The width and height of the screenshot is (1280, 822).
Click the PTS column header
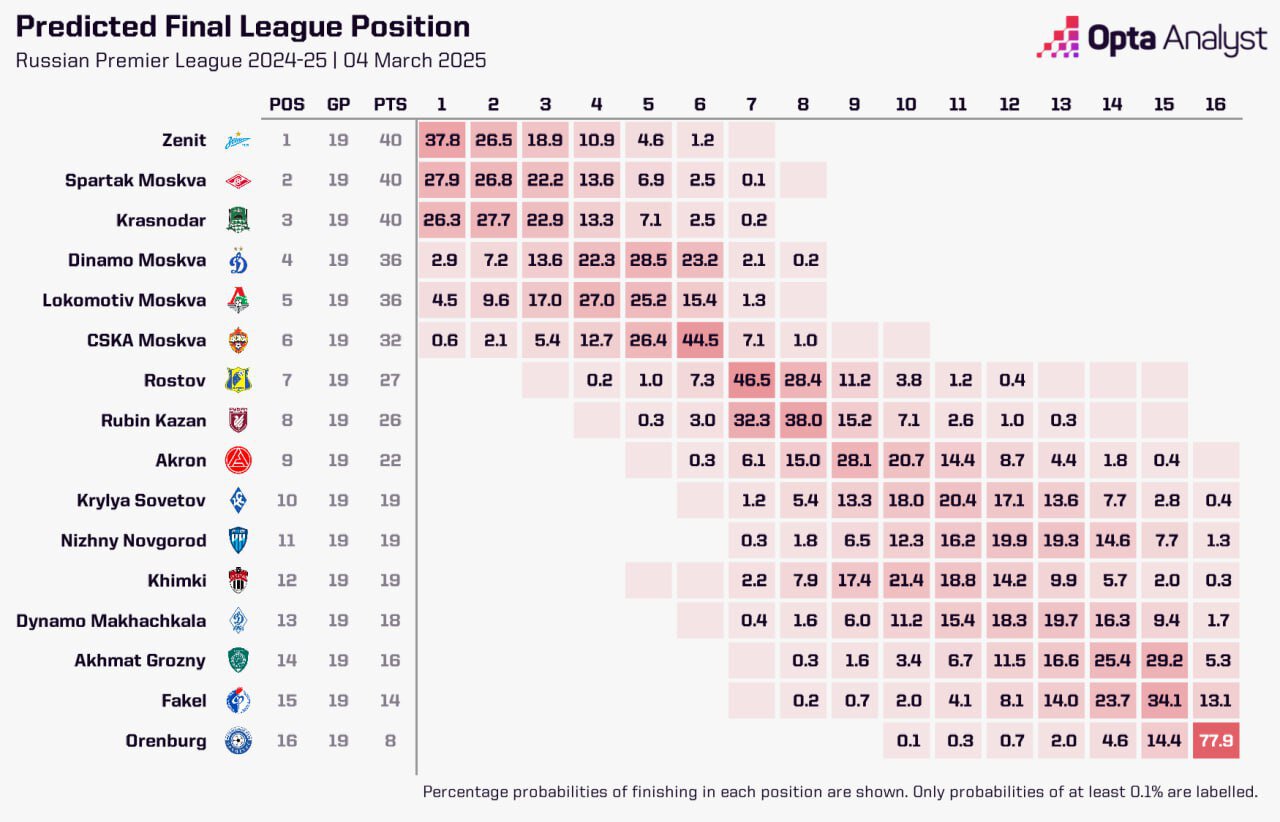pos(390,104)
